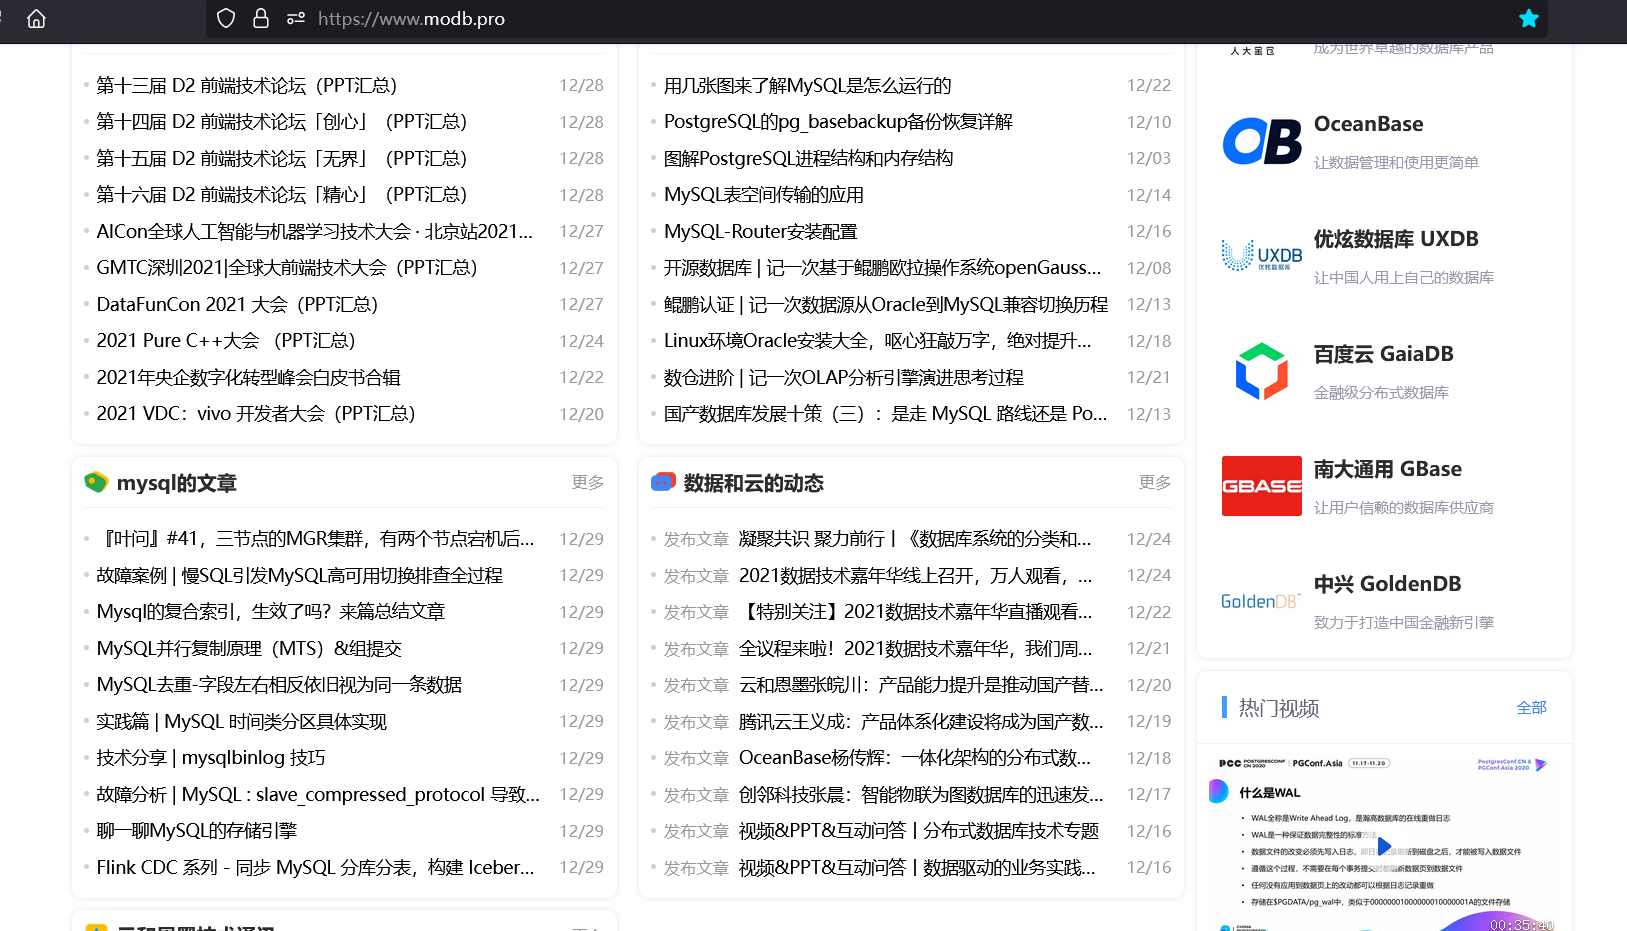Image resolution: width=1627 pixels, height=931 pixels.
Task: Open 更多 for the mysql的文章 section
Action: tap(587, 482)
